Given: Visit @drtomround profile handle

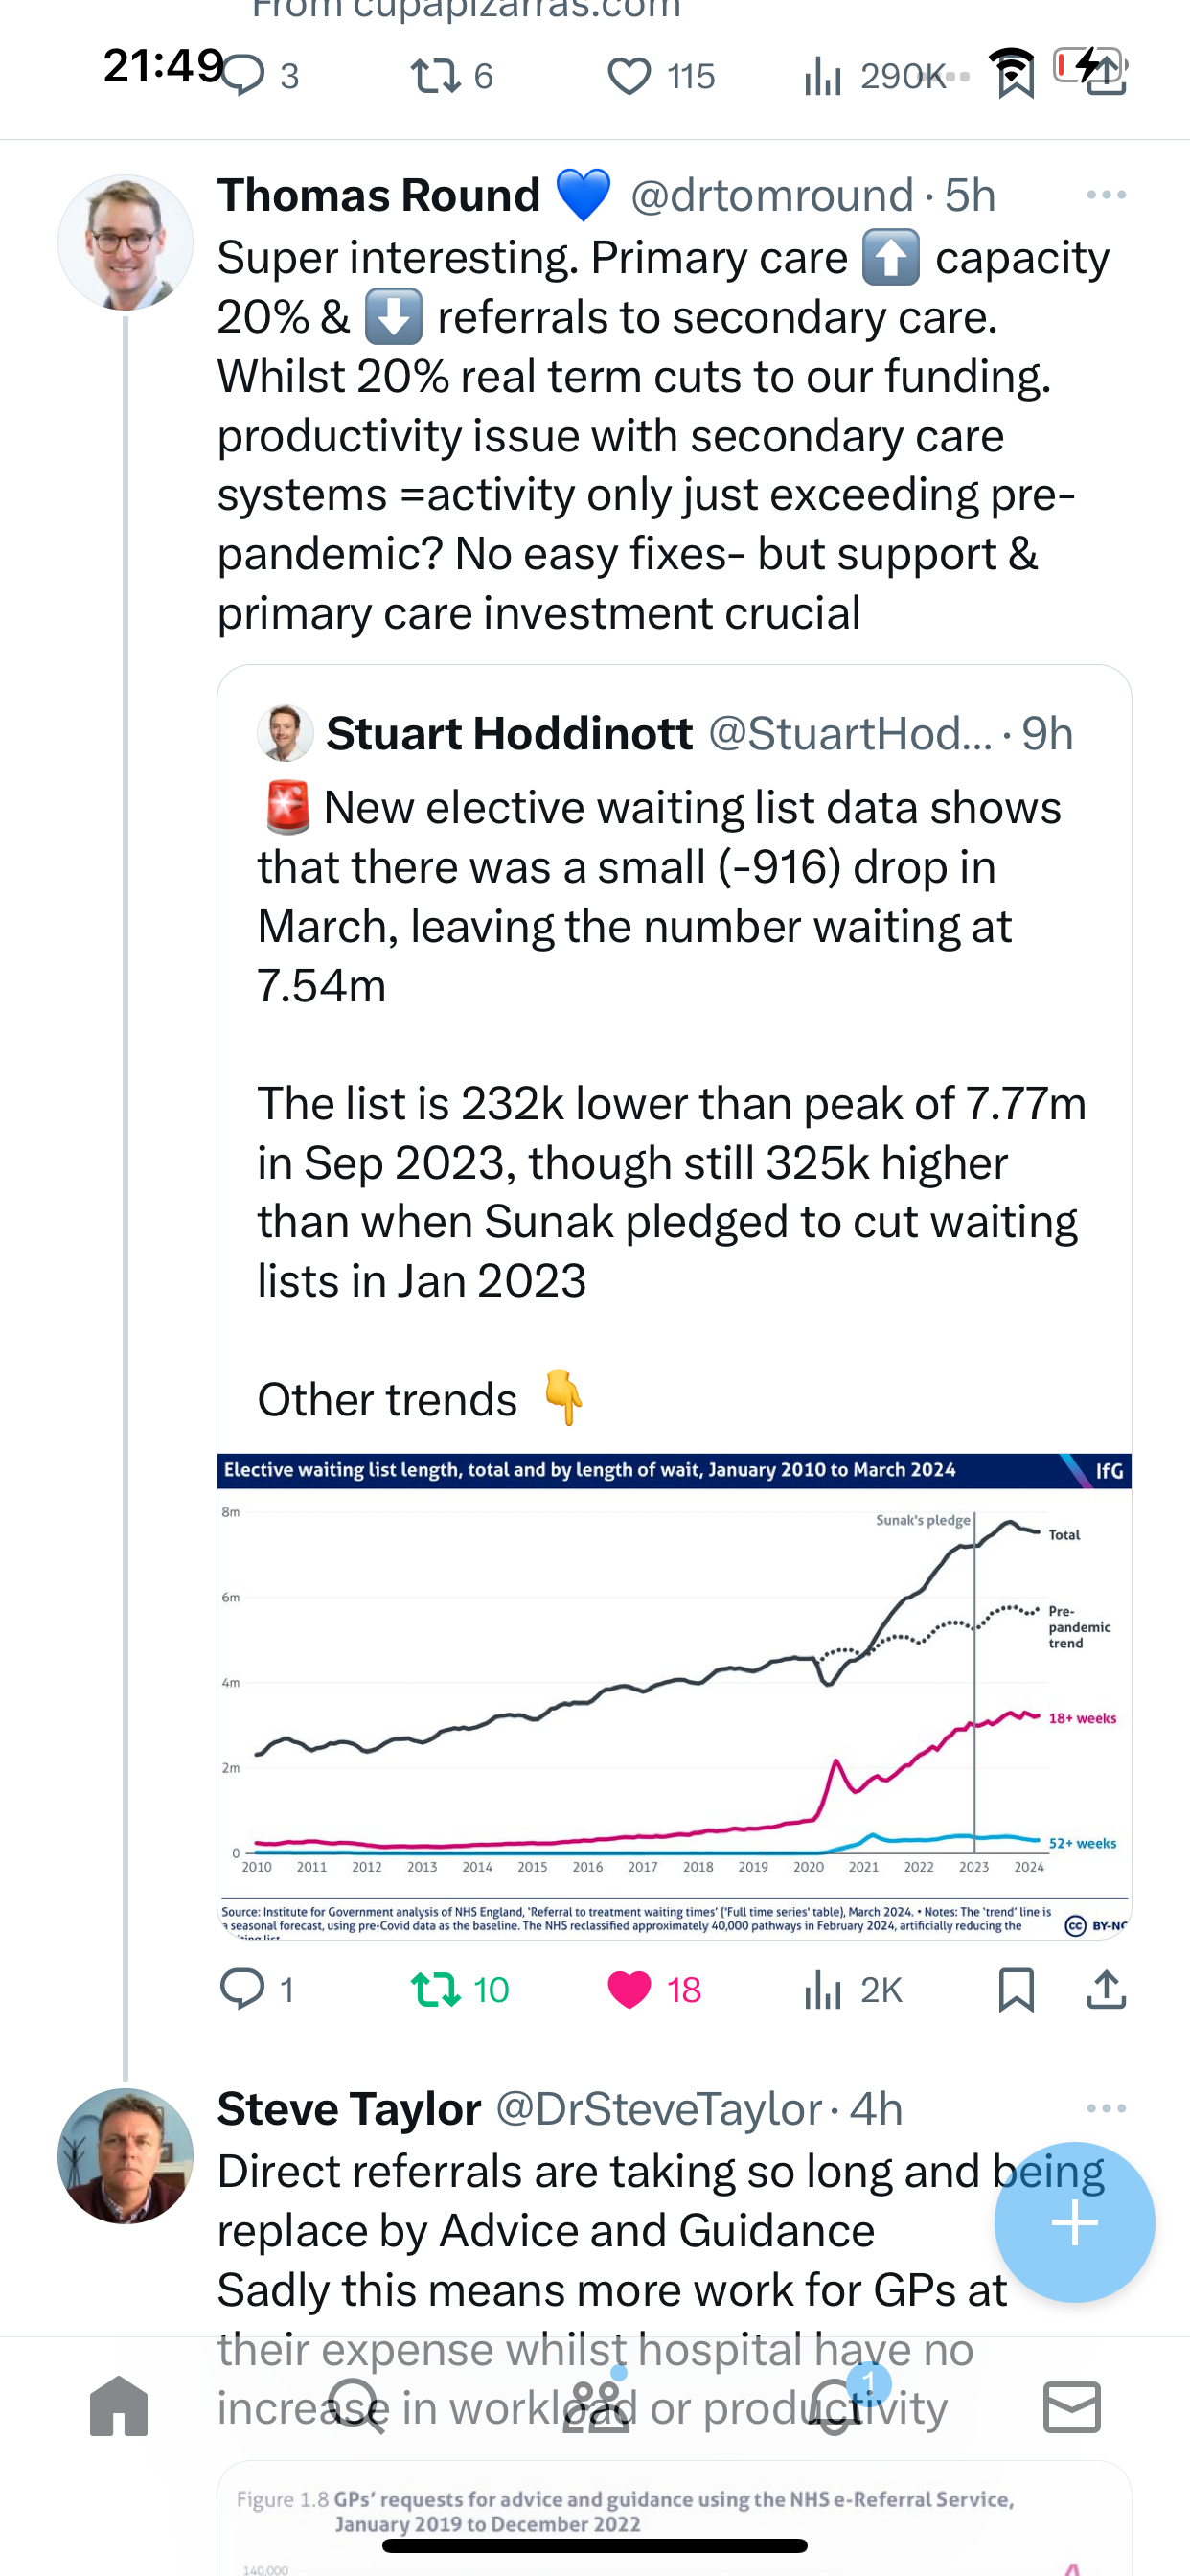Looking at the screenshot, I should coord(771,195).
